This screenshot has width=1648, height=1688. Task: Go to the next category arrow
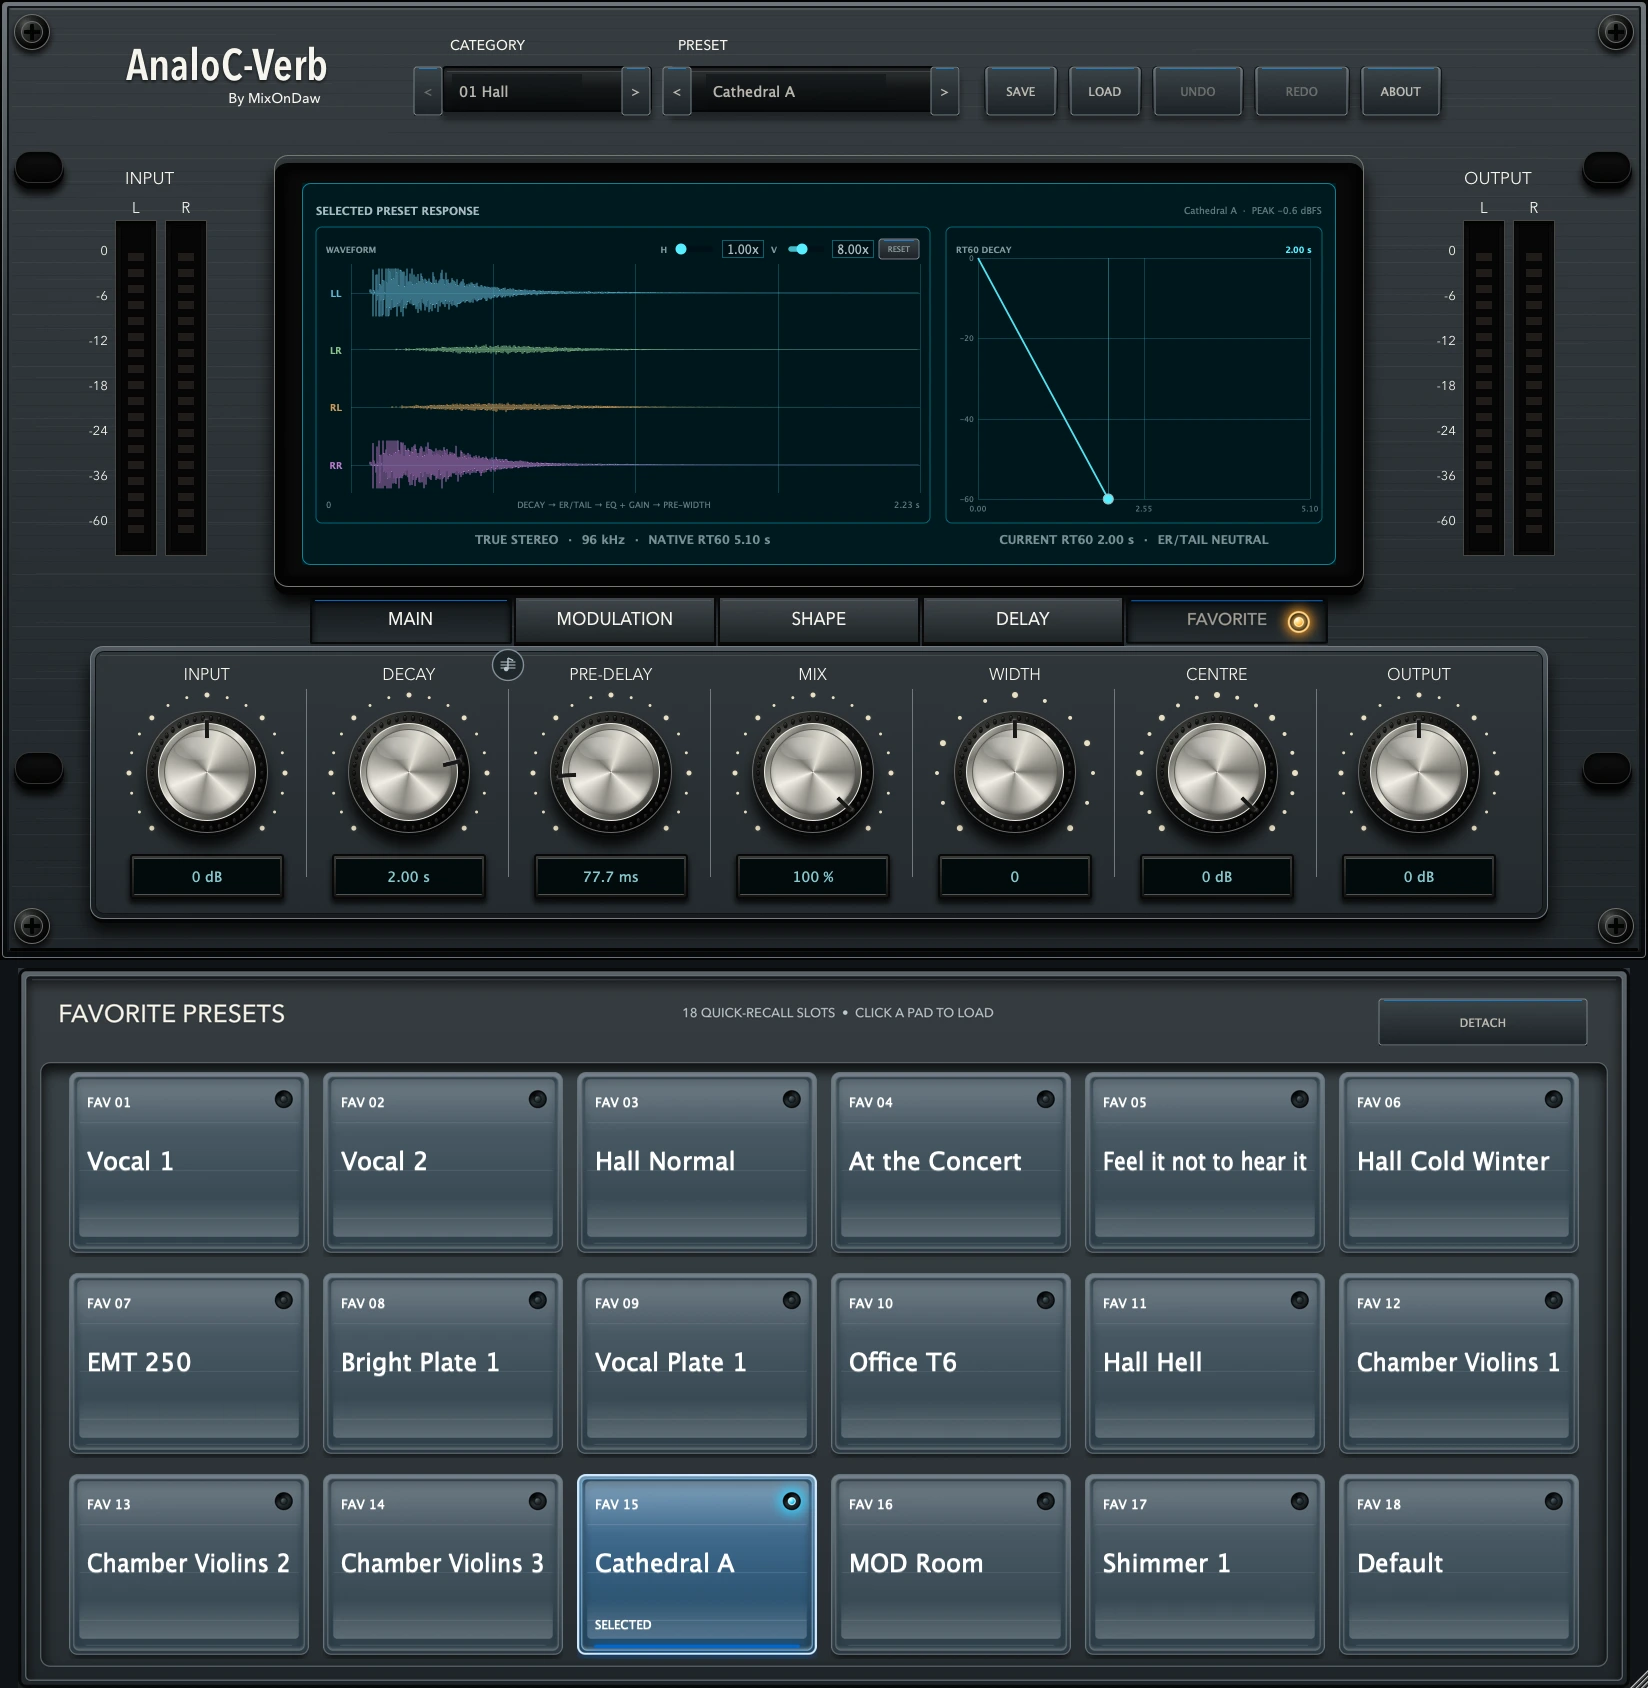(x=635, y=92)
